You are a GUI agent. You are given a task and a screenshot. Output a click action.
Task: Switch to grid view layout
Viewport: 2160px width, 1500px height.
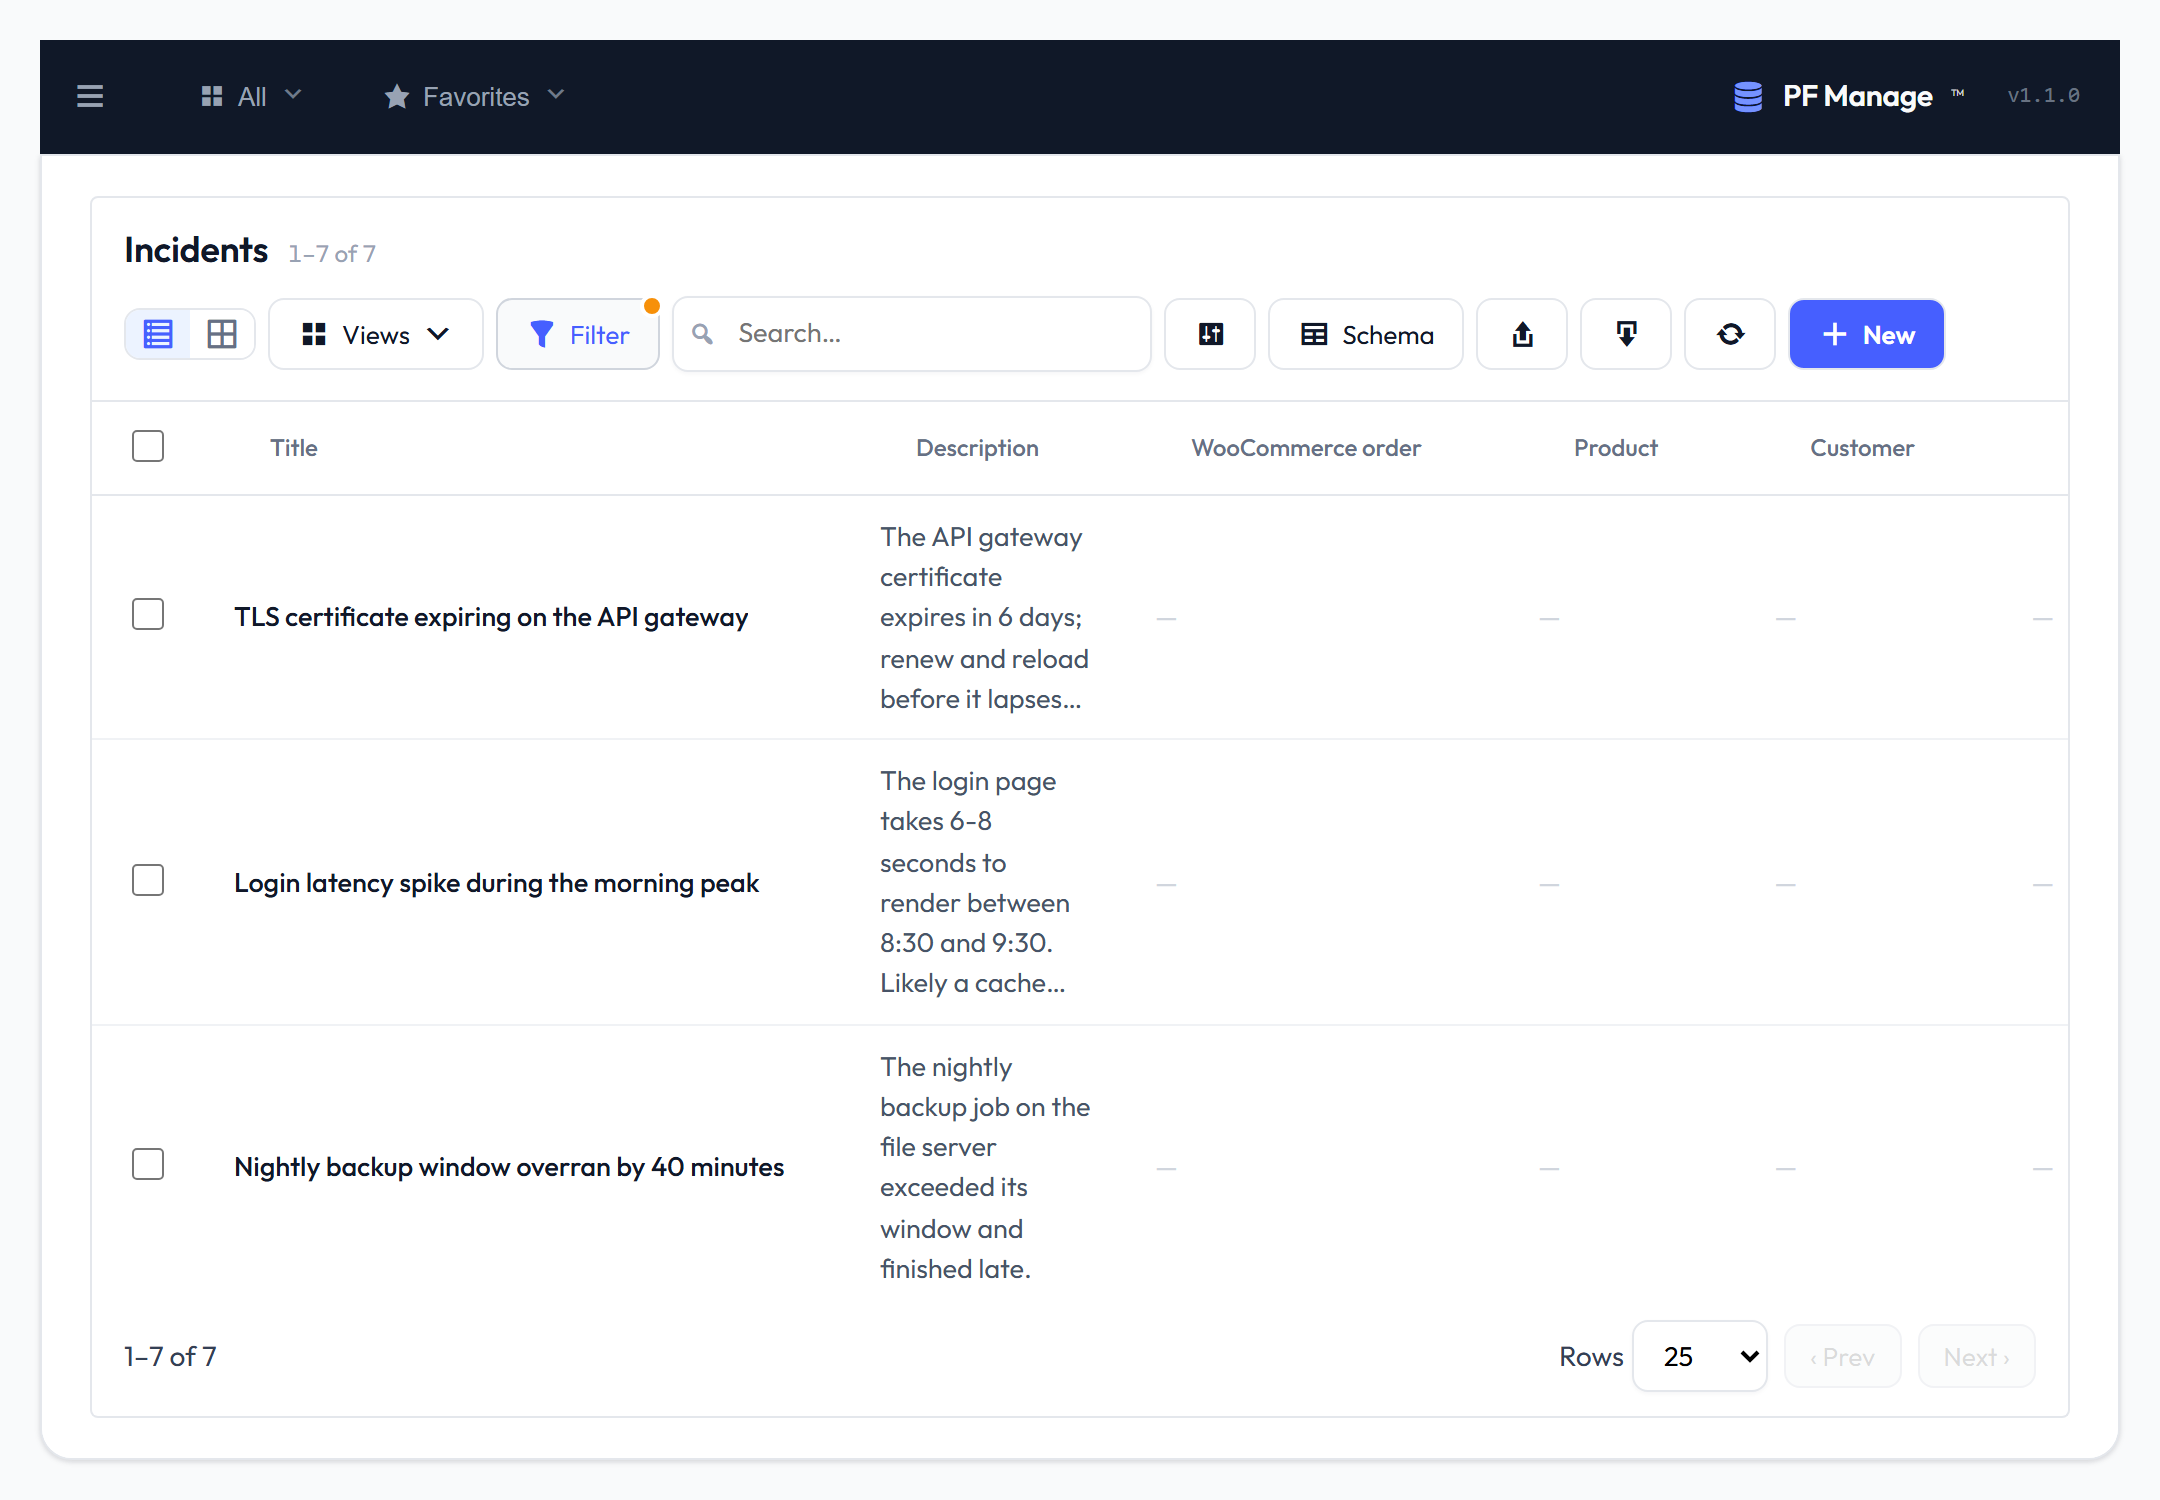coord(222,334)
